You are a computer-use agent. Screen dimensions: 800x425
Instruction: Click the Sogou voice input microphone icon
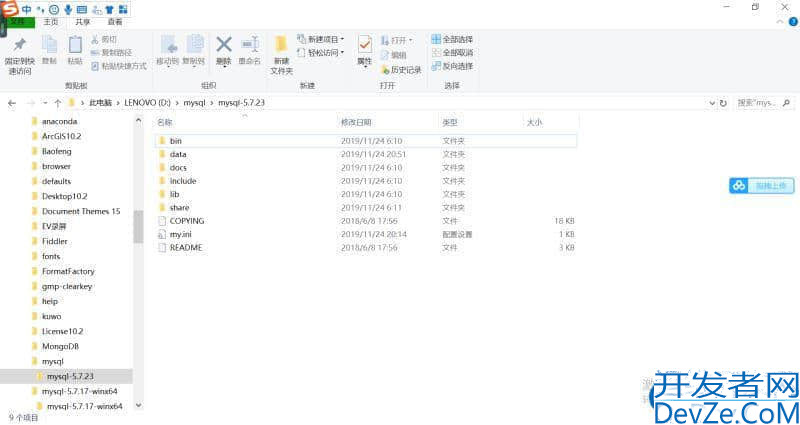click(67, 8)
